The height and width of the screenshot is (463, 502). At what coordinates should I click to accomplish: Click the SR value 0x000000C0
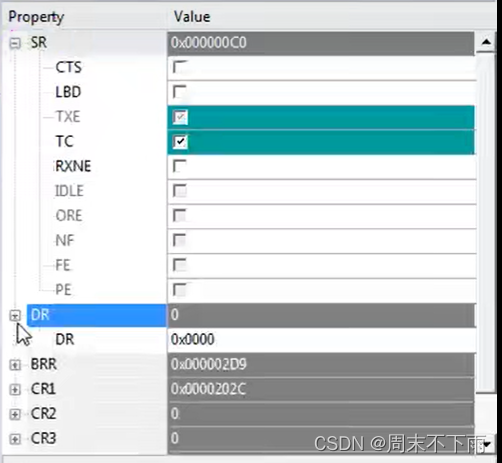(x=209, y=43)
